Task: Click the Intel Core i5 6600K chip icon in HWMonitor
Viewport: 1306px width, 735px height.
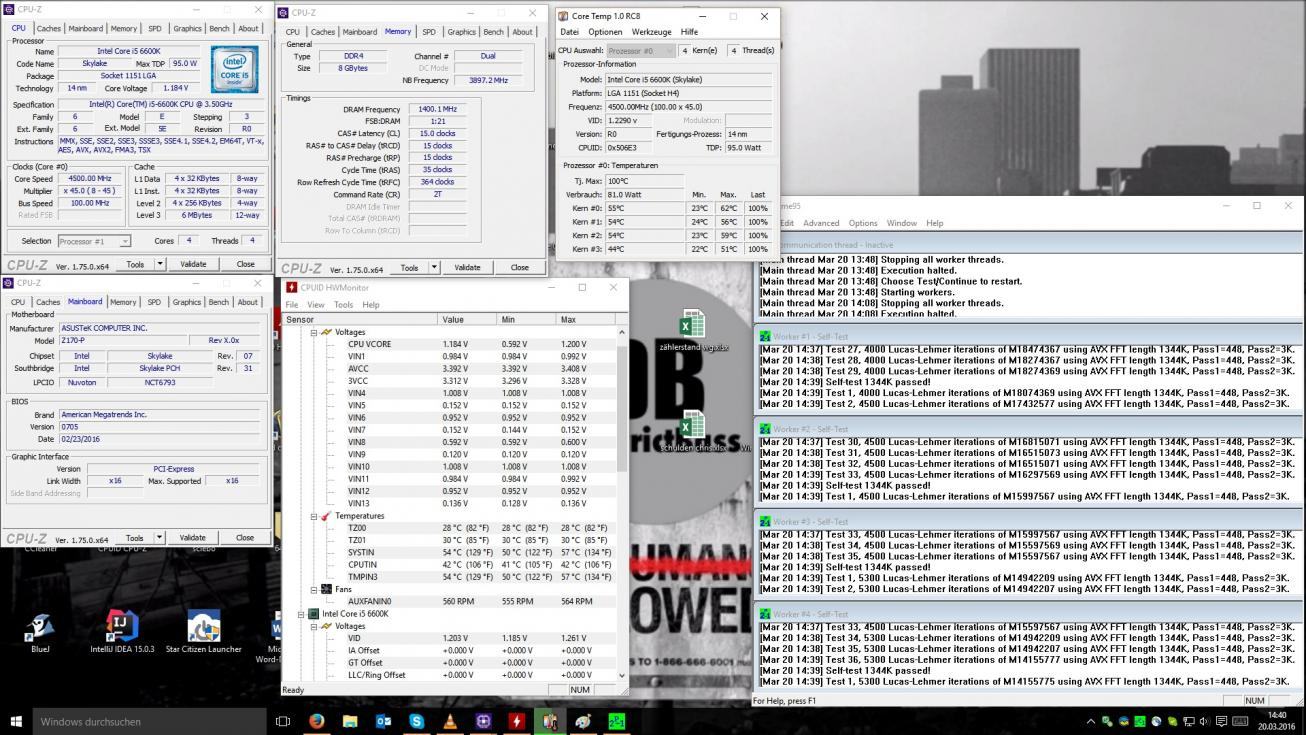Action: (x=313, y=614)
